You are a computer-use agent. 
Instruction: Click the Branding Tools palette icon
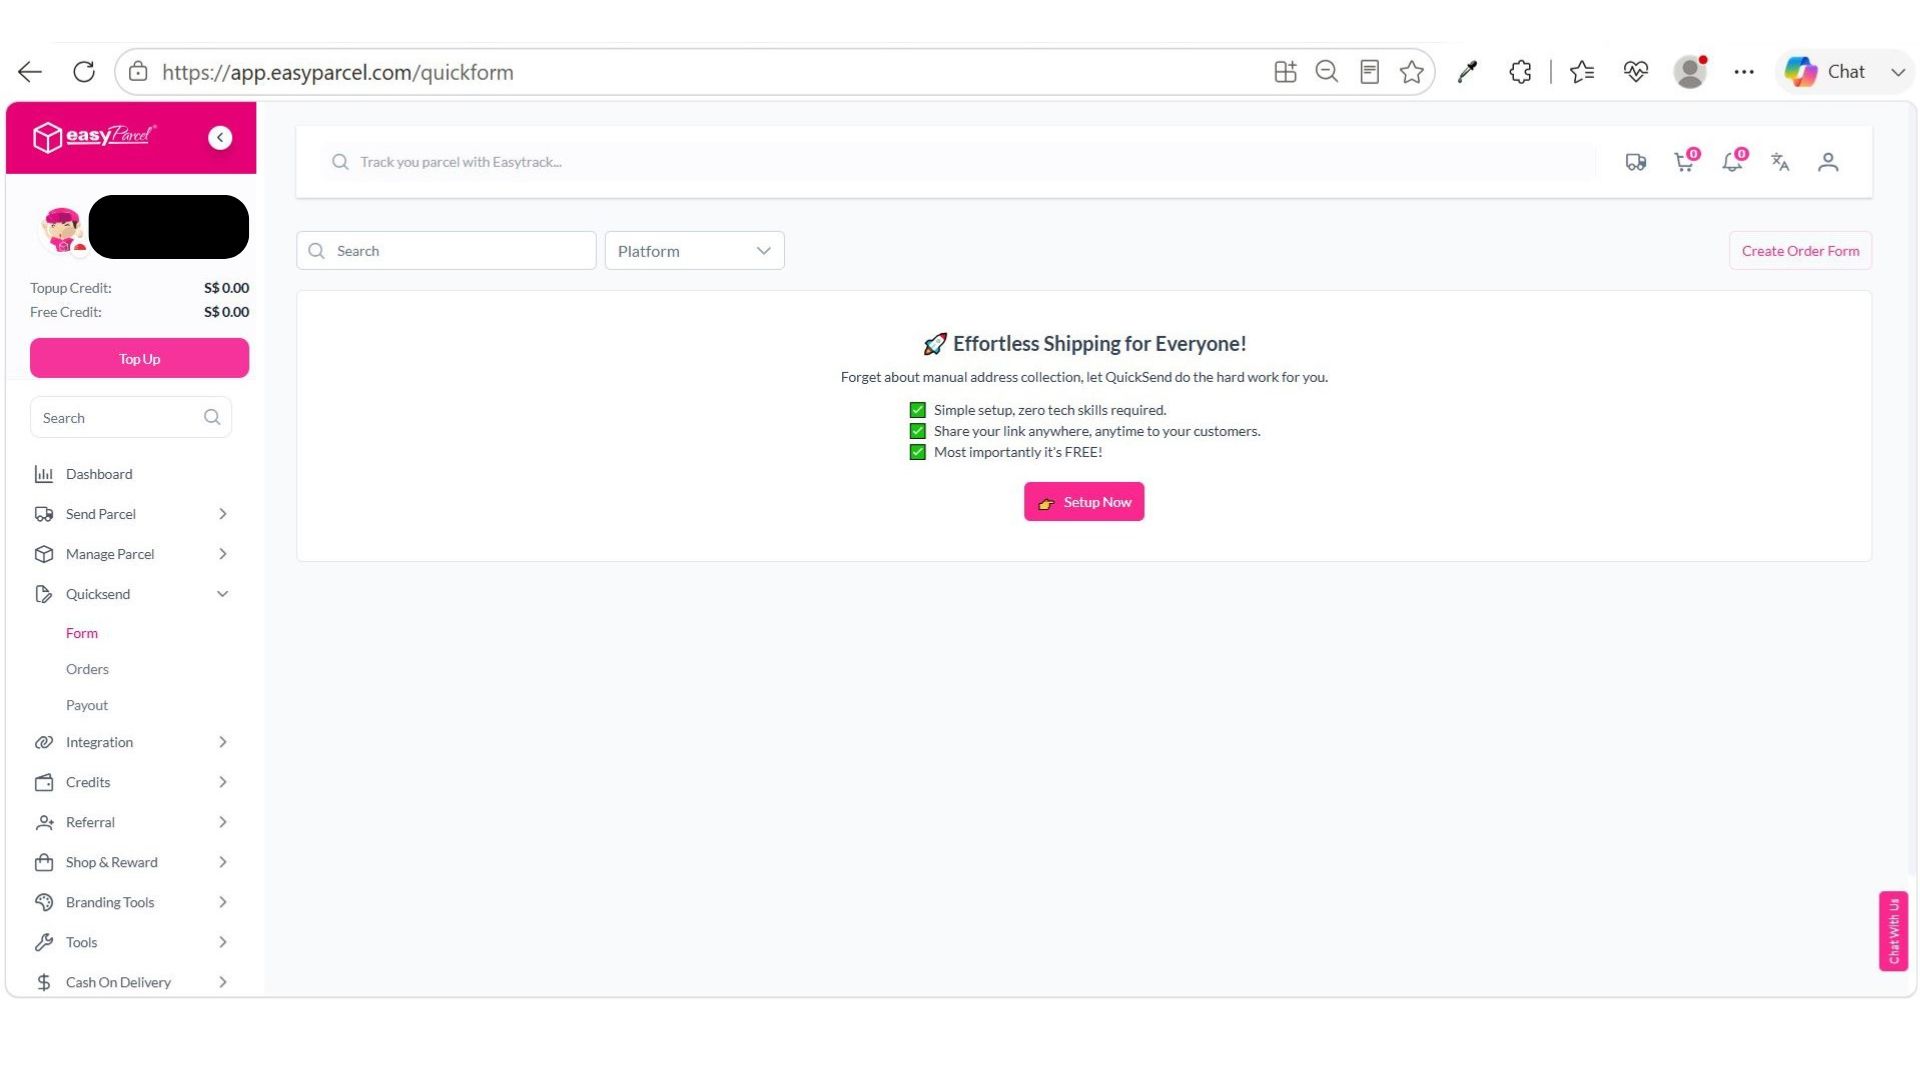click(44, 902)
